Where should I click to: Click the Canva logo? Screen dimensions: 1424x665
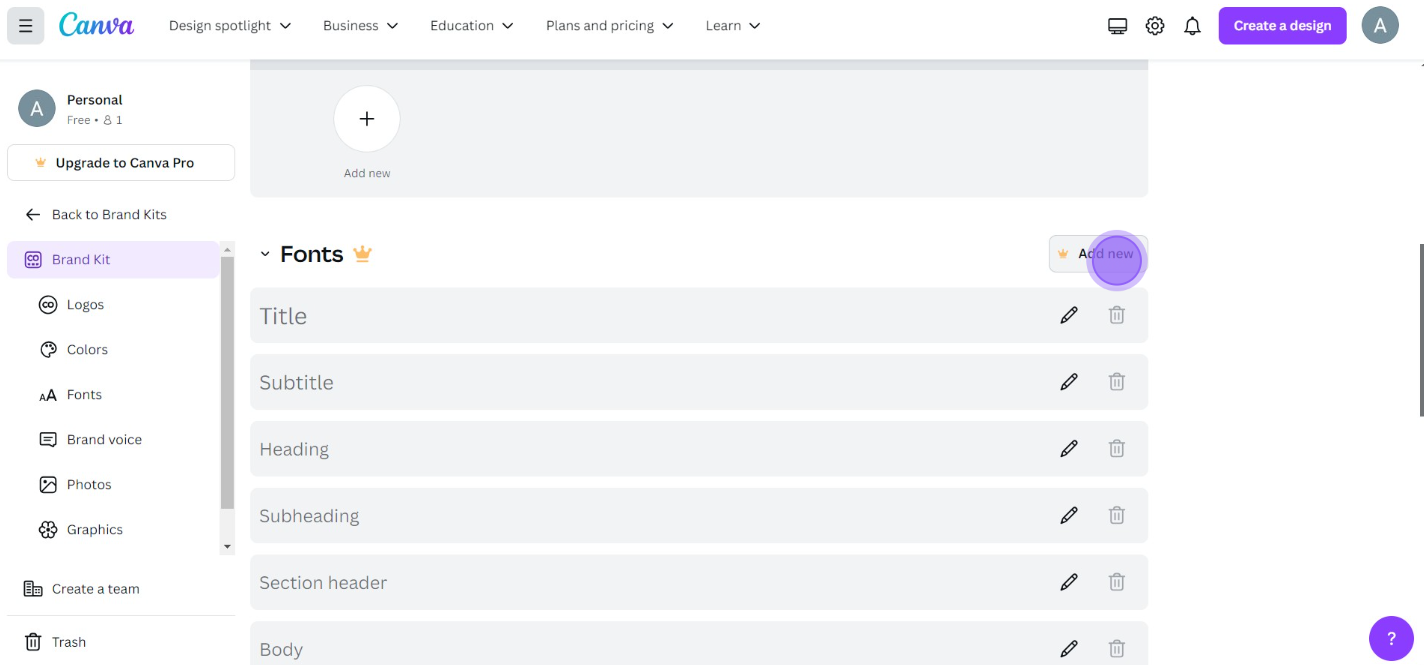(96, 25)
